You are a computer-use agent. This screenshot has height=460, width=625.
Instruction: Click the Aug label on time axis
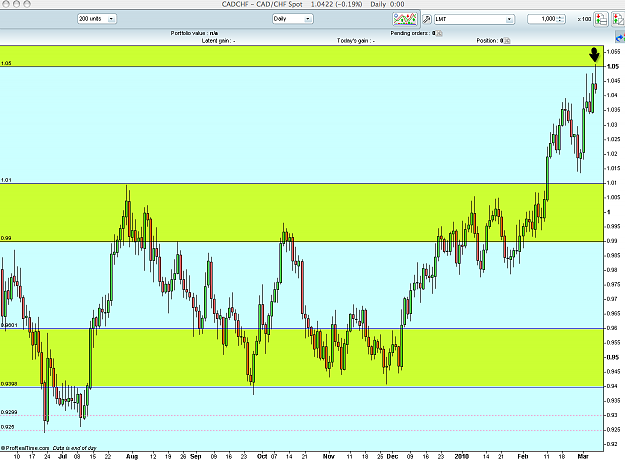click(132, 456)
